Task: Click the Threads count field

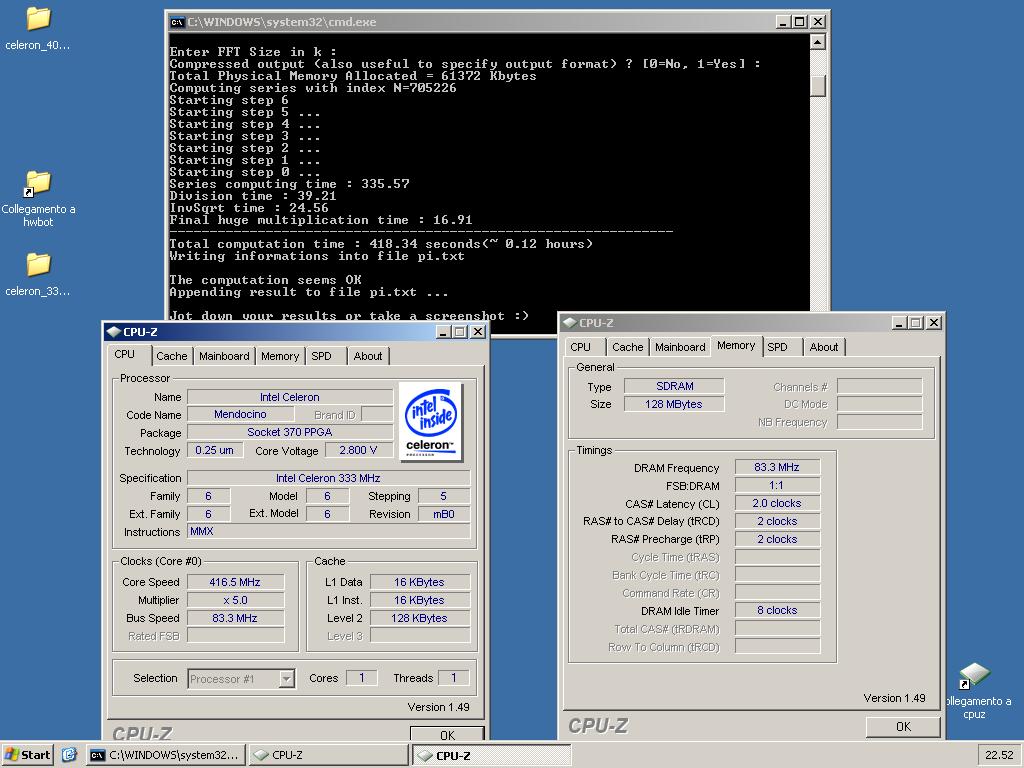Action: pos(454,678)
